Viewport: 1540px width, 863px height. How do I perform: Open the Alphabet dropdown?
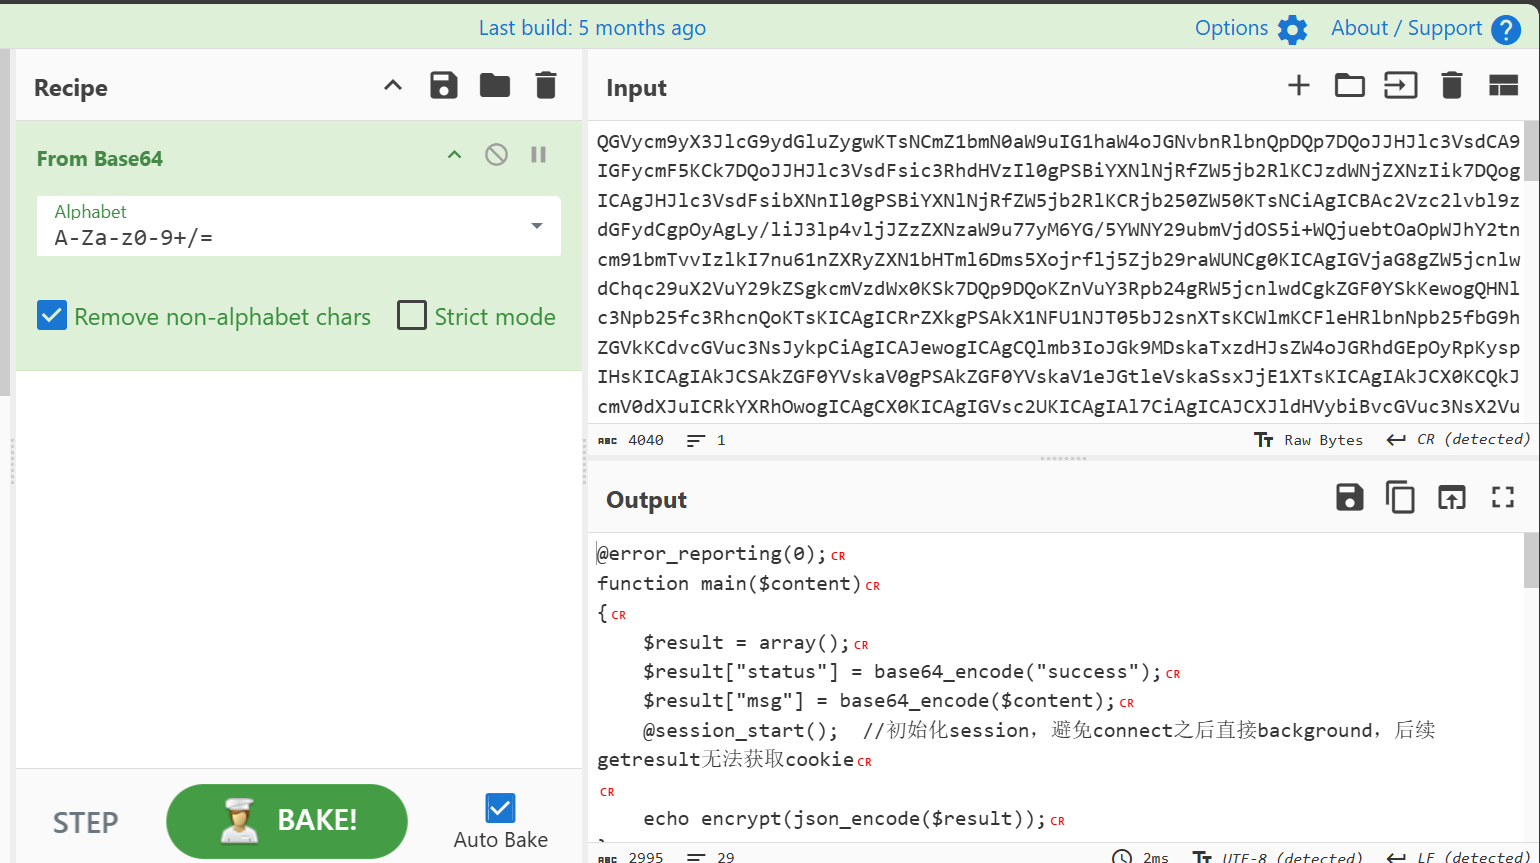click(x=537, y=226)
